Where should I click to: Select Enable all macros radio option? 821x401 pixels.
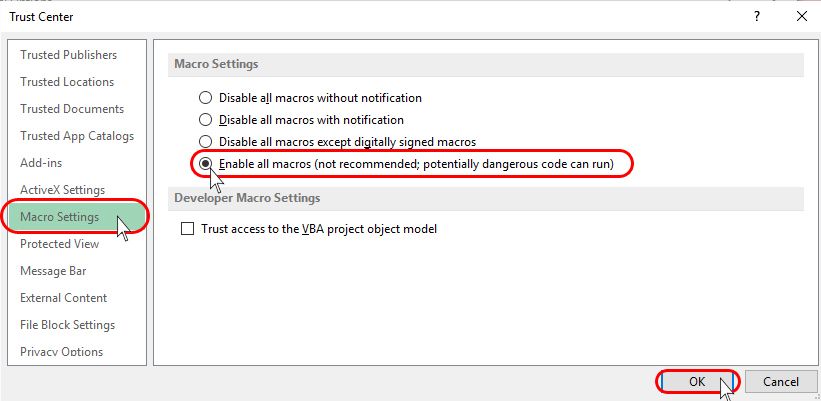tap(206, 163)
